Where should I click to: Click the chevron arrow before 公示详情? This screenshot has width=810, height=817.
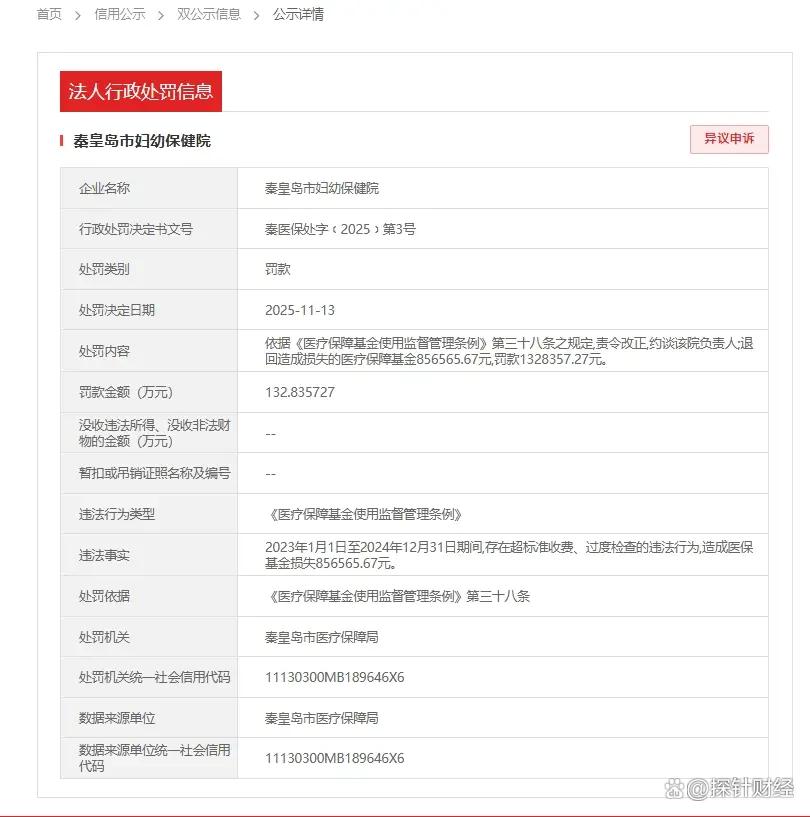coord(257,15)
